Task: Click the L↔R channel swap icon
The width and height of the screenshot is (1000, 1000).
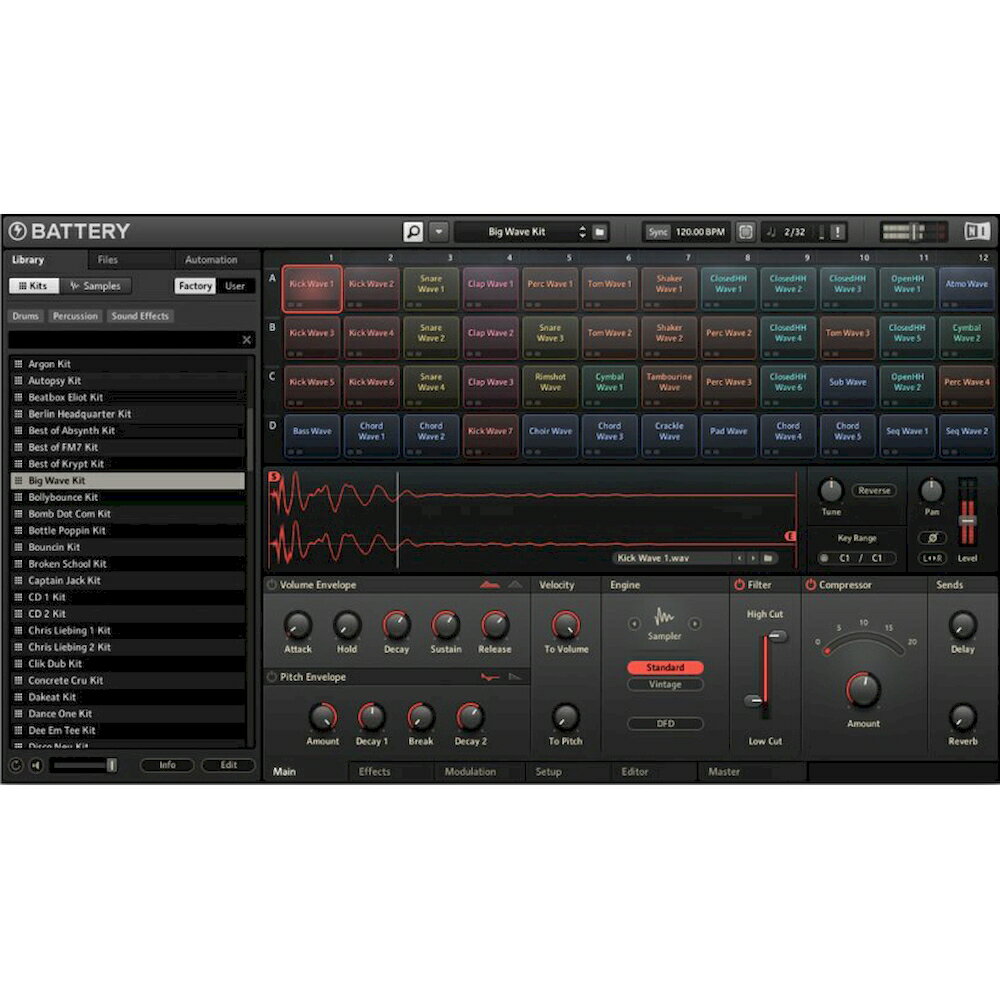Action: click(932, 558)
